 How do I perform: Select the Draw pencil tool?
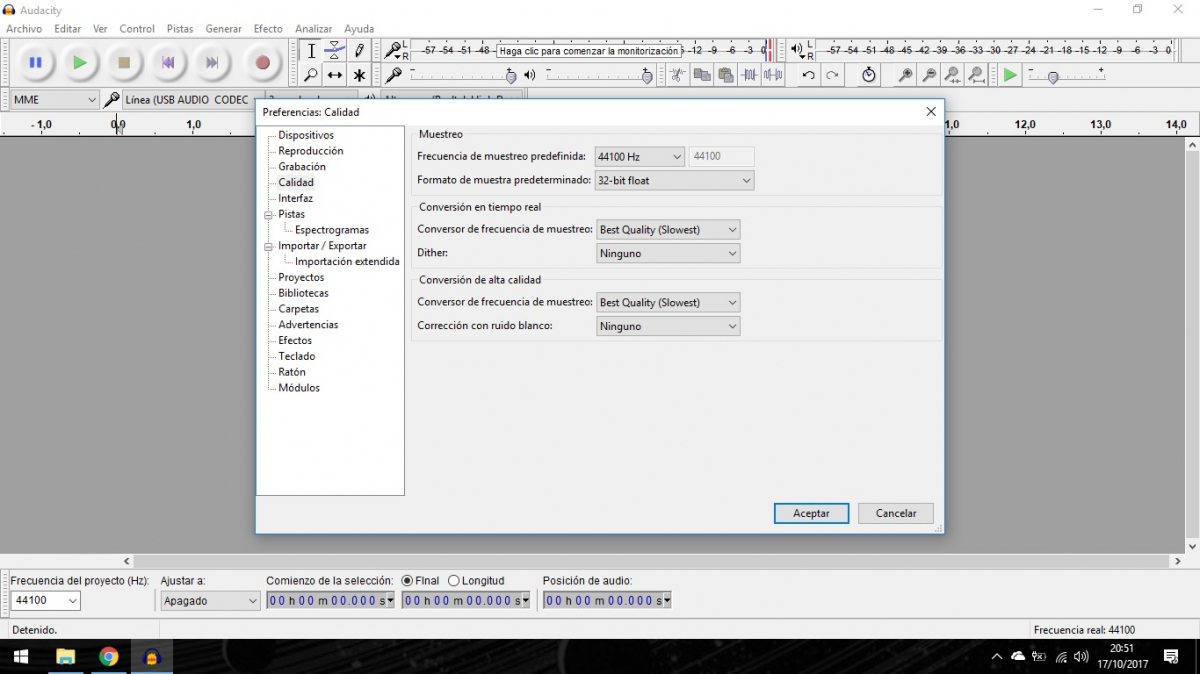[359, 50]
